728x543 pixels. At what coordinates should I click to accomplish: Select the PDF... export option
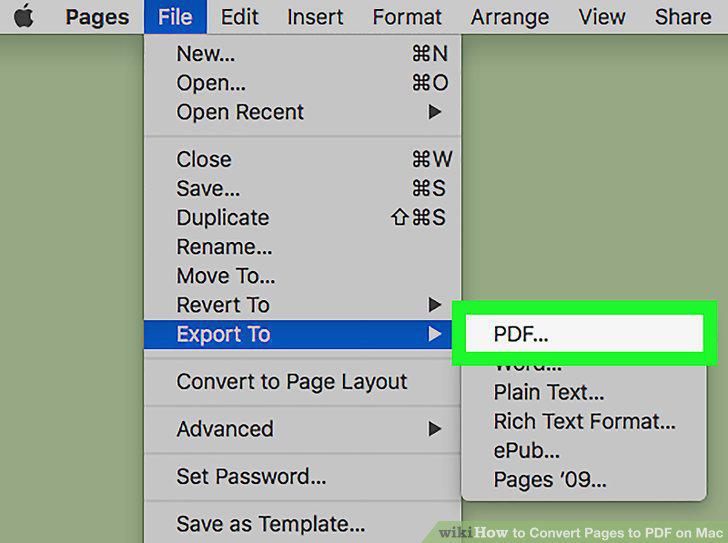585,334
